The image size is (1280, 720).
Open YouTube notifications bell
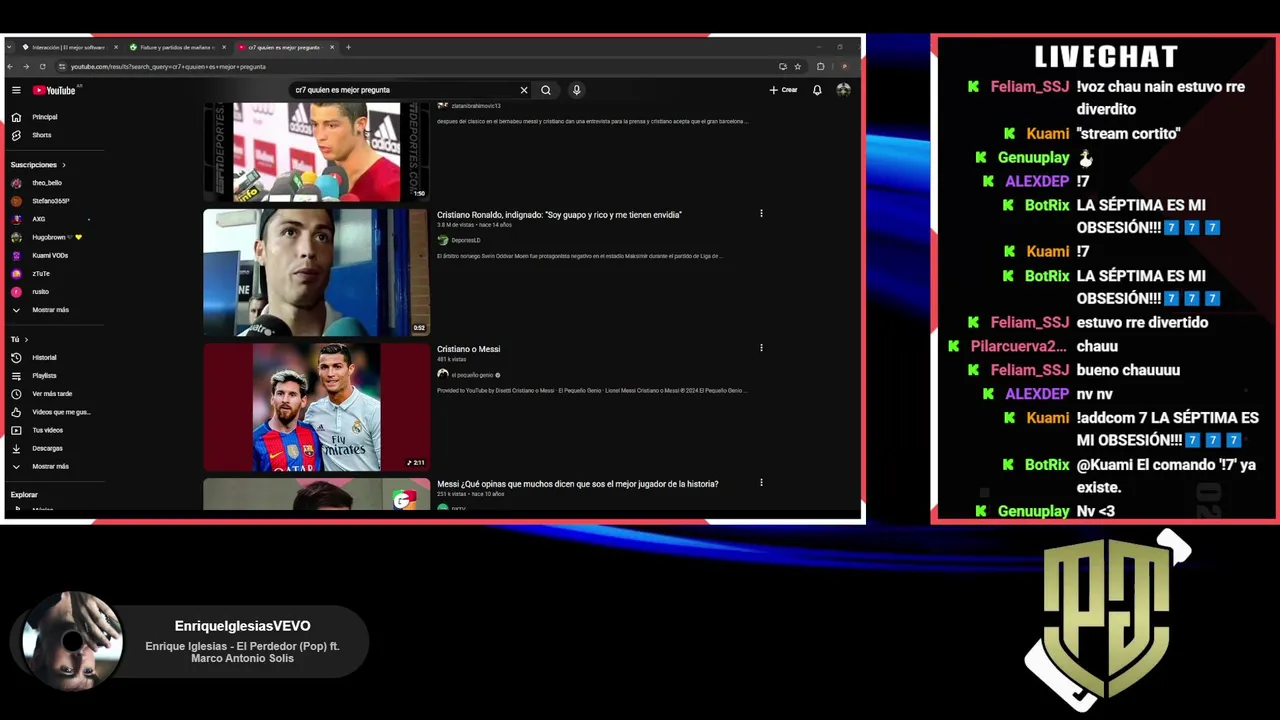(817, 90)
